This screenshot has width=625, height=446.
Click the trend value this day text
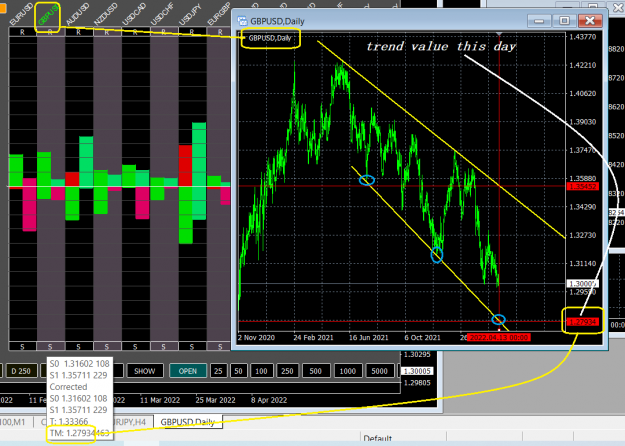(x=441, y=47)
